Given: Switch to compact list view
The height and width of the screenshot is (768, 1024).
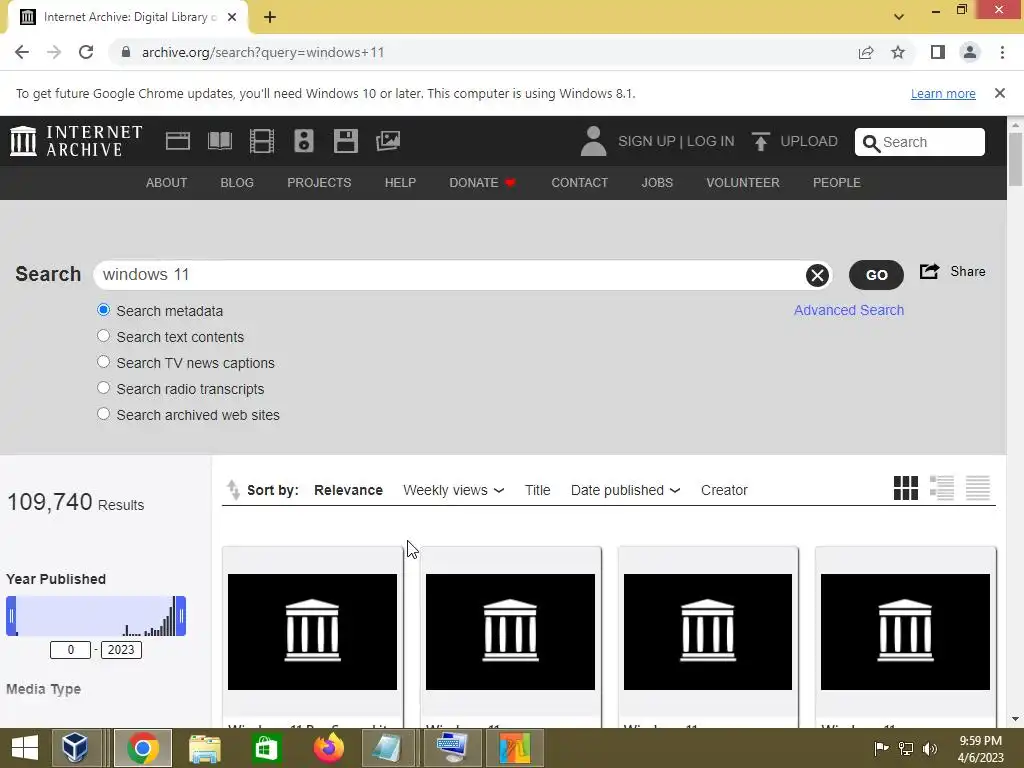Looking at the screenshot, I should click(978, 488).
